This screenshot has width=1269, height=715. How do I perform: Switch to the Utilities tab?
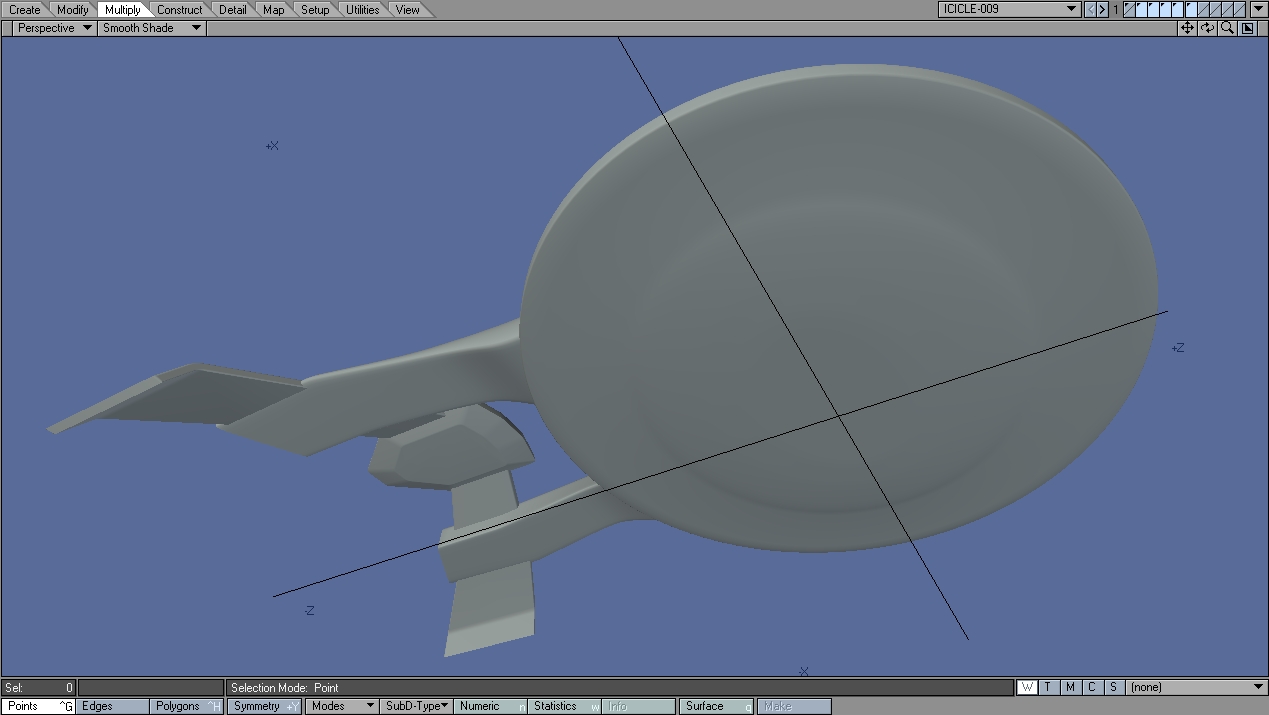362,10
